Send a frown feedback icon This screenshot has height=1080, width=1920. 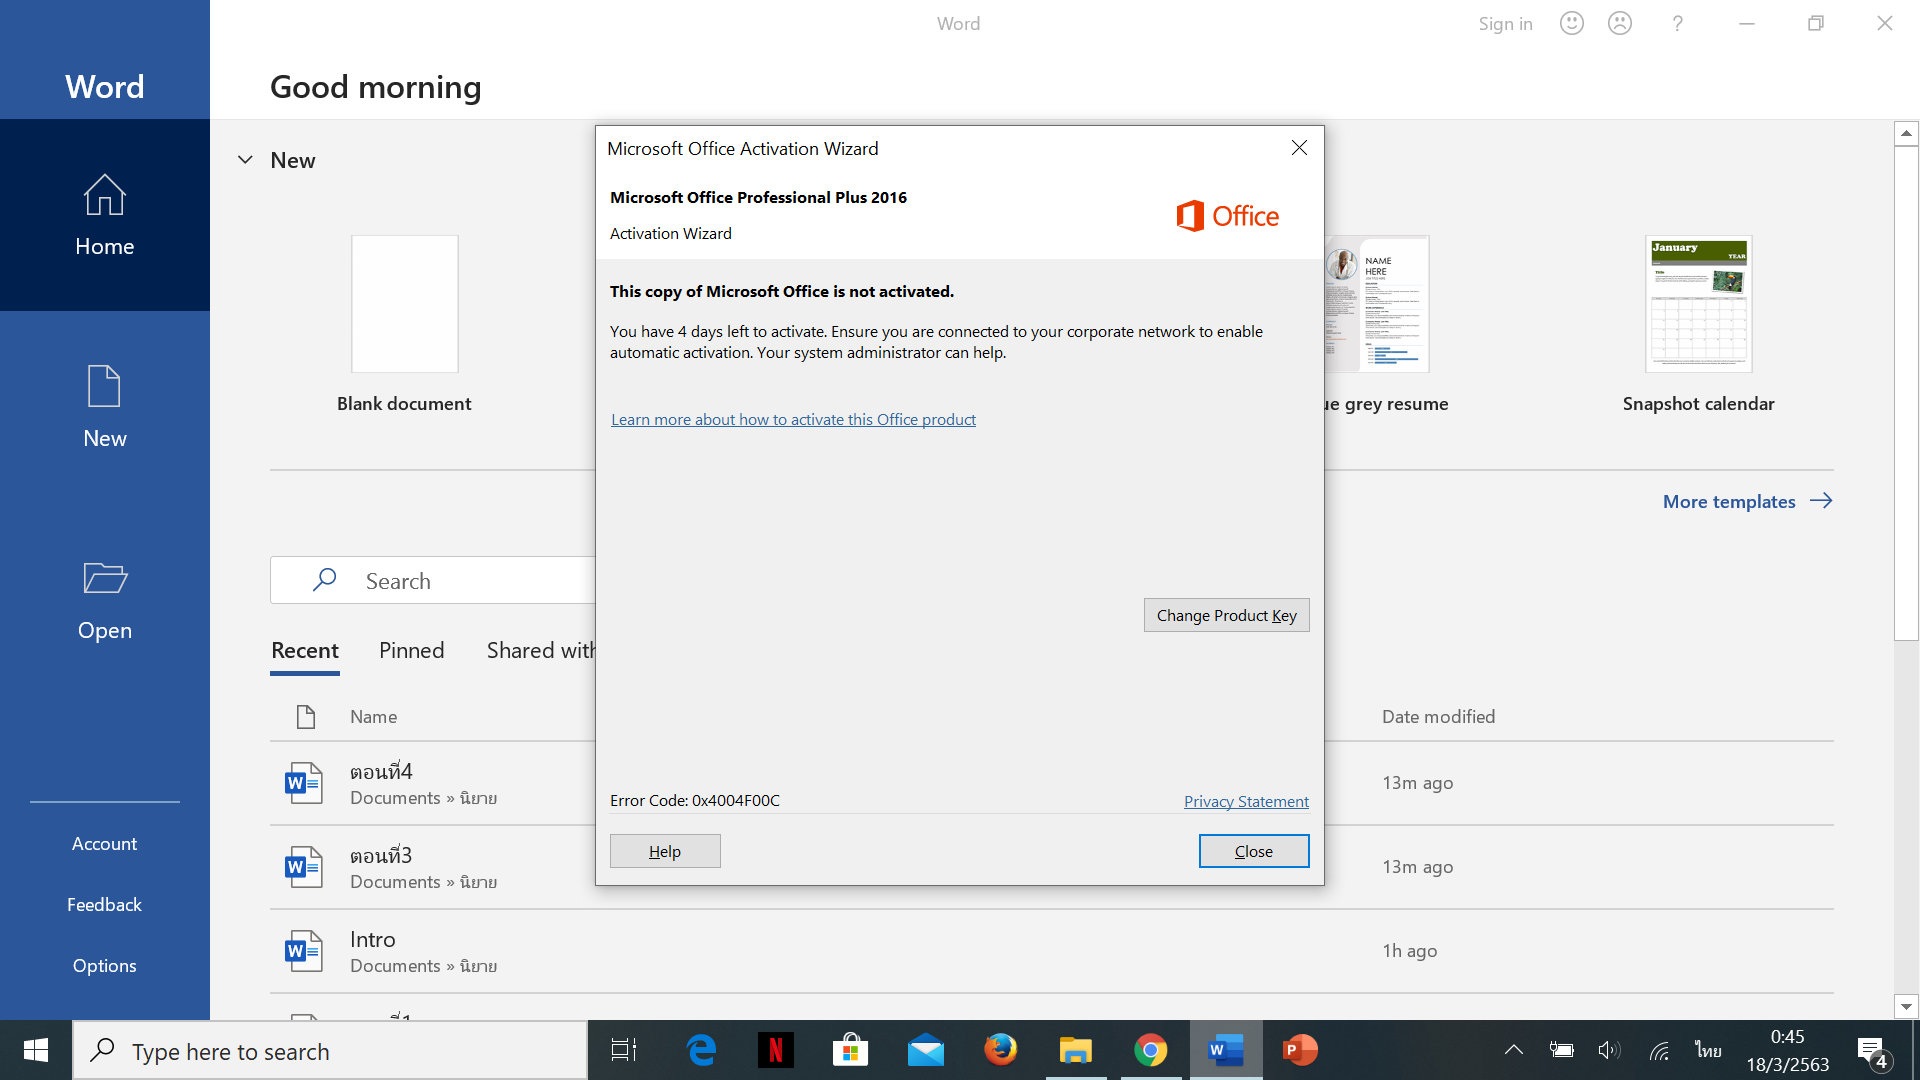coord(1620,23)
